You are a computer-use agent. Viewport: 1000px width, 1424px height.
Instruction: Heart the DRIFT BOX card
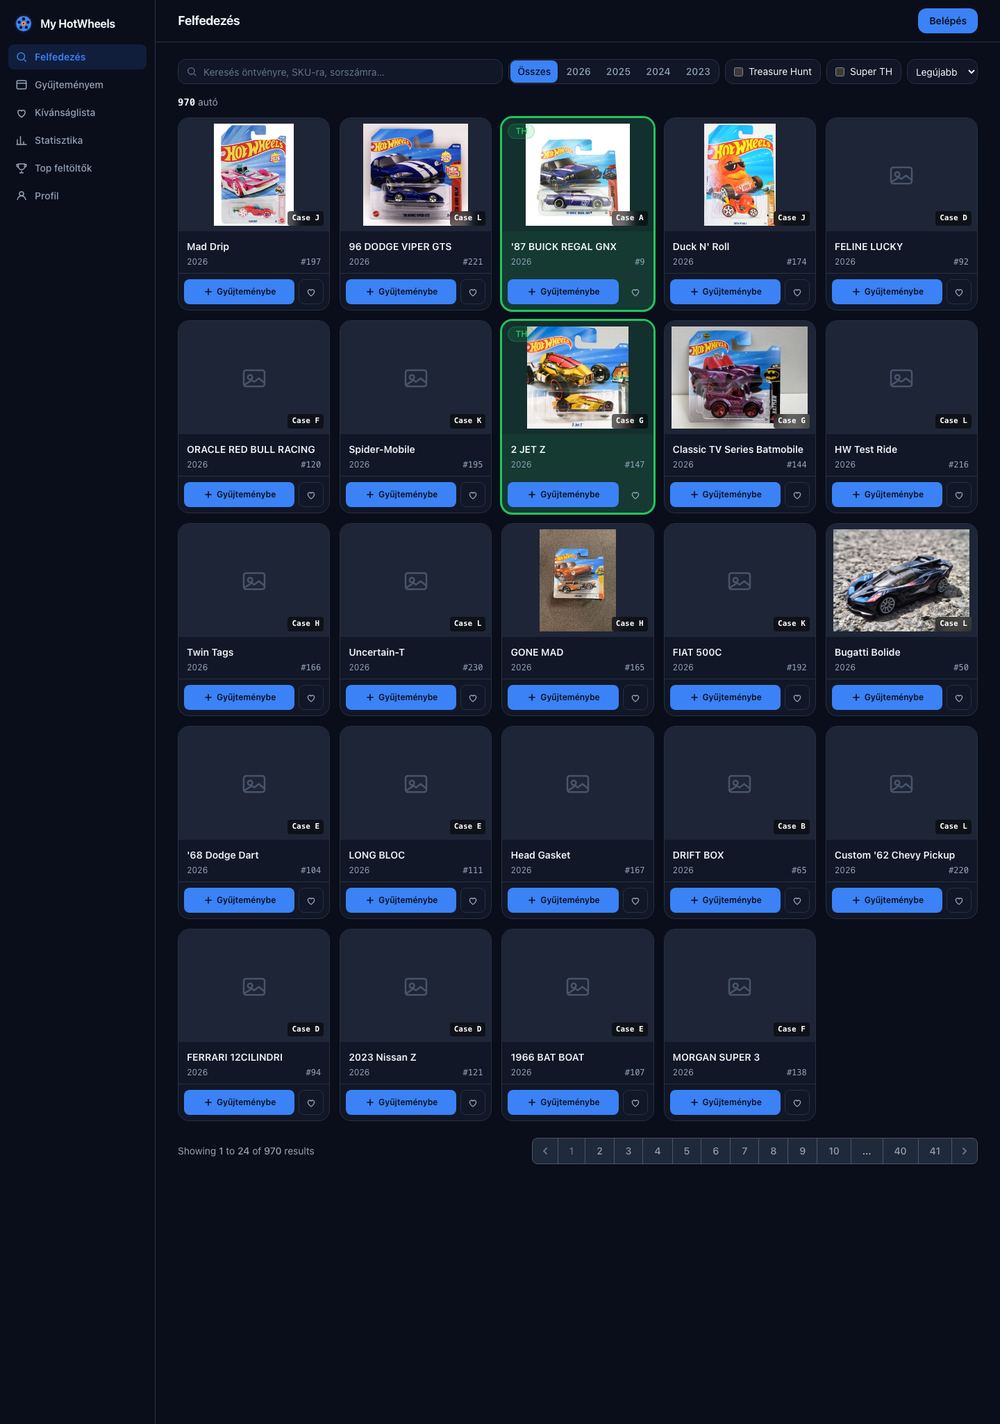797,901
